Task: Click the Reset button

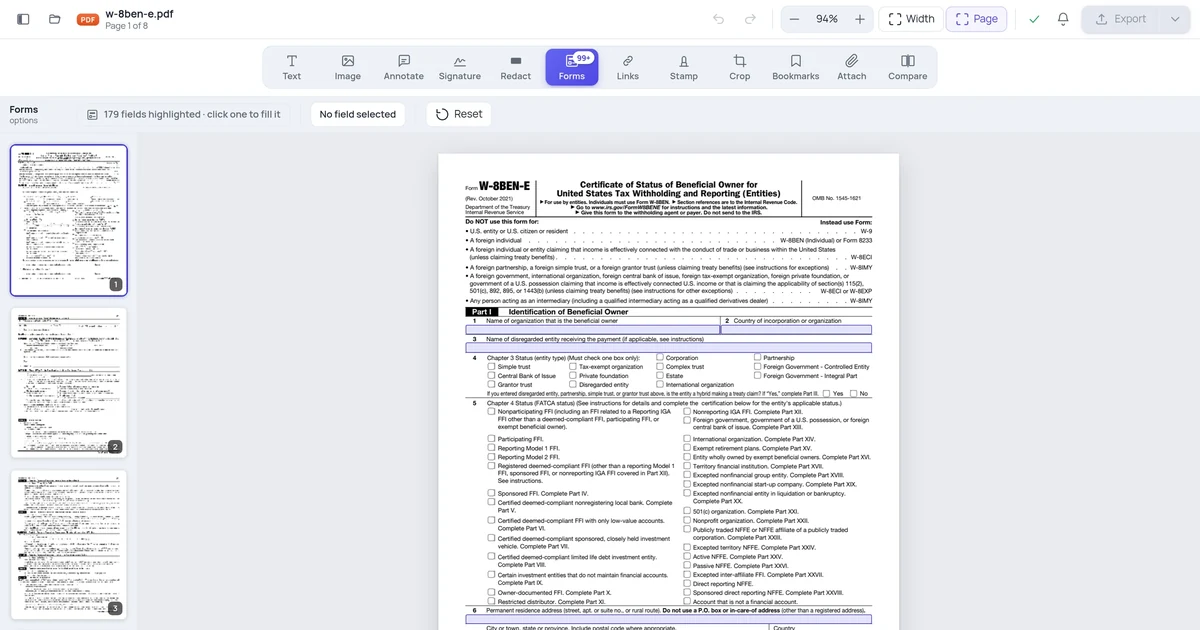Action: tap(460, 114)
